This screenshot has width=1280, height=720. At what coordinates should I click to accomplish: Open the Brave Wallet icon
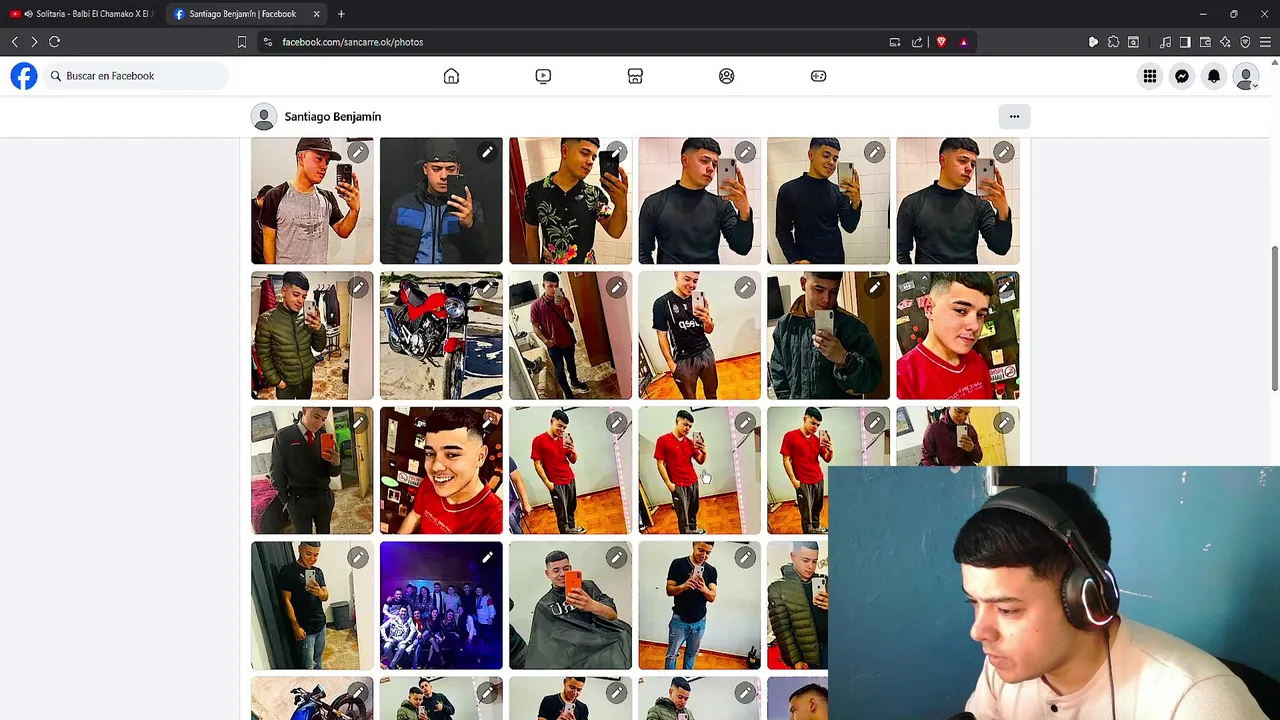[x=1205, y=42]
